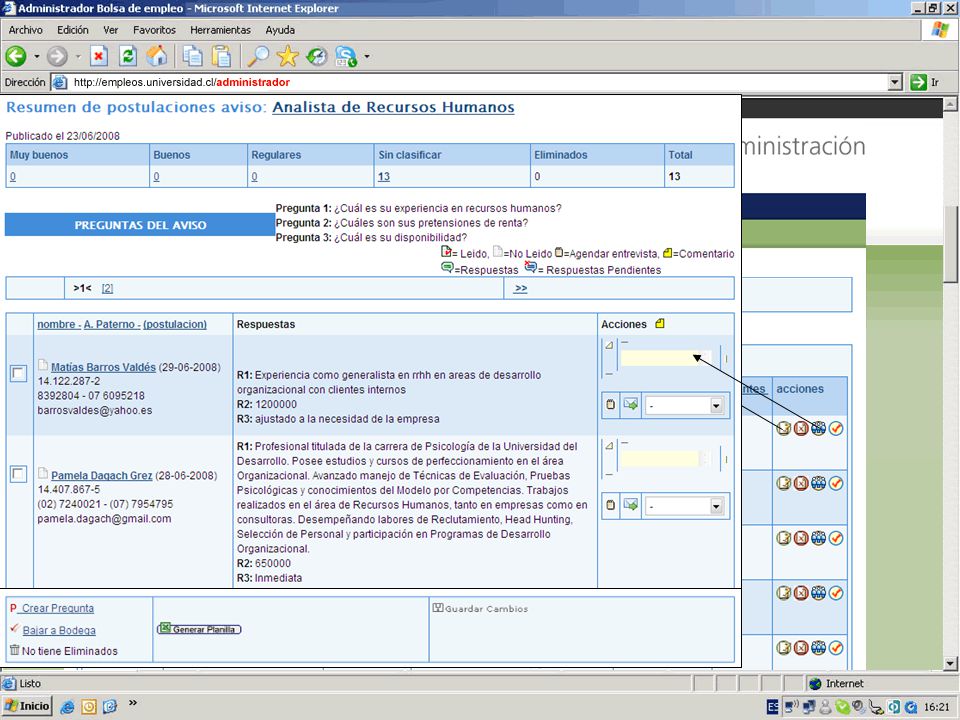Select checkbox for Pamela Dagach Grez
Viewport: 960px width, 720px height.
tap(18, 474)
